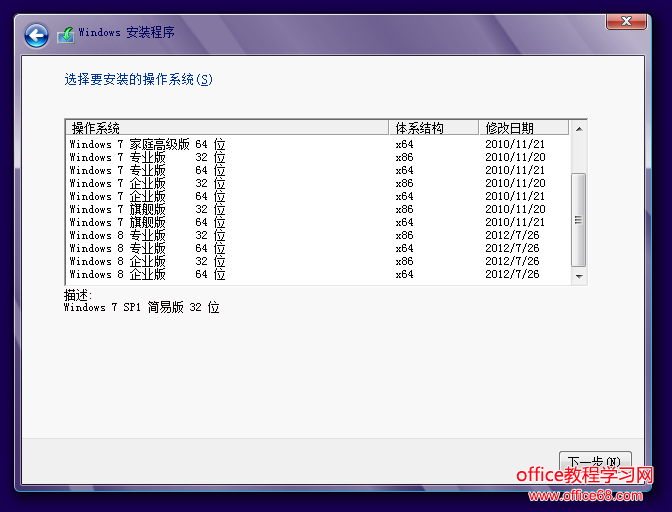
Task: Click 2012/7/26 date of Windows 8 专业版 32 位
Action: (x=512, y=235)
